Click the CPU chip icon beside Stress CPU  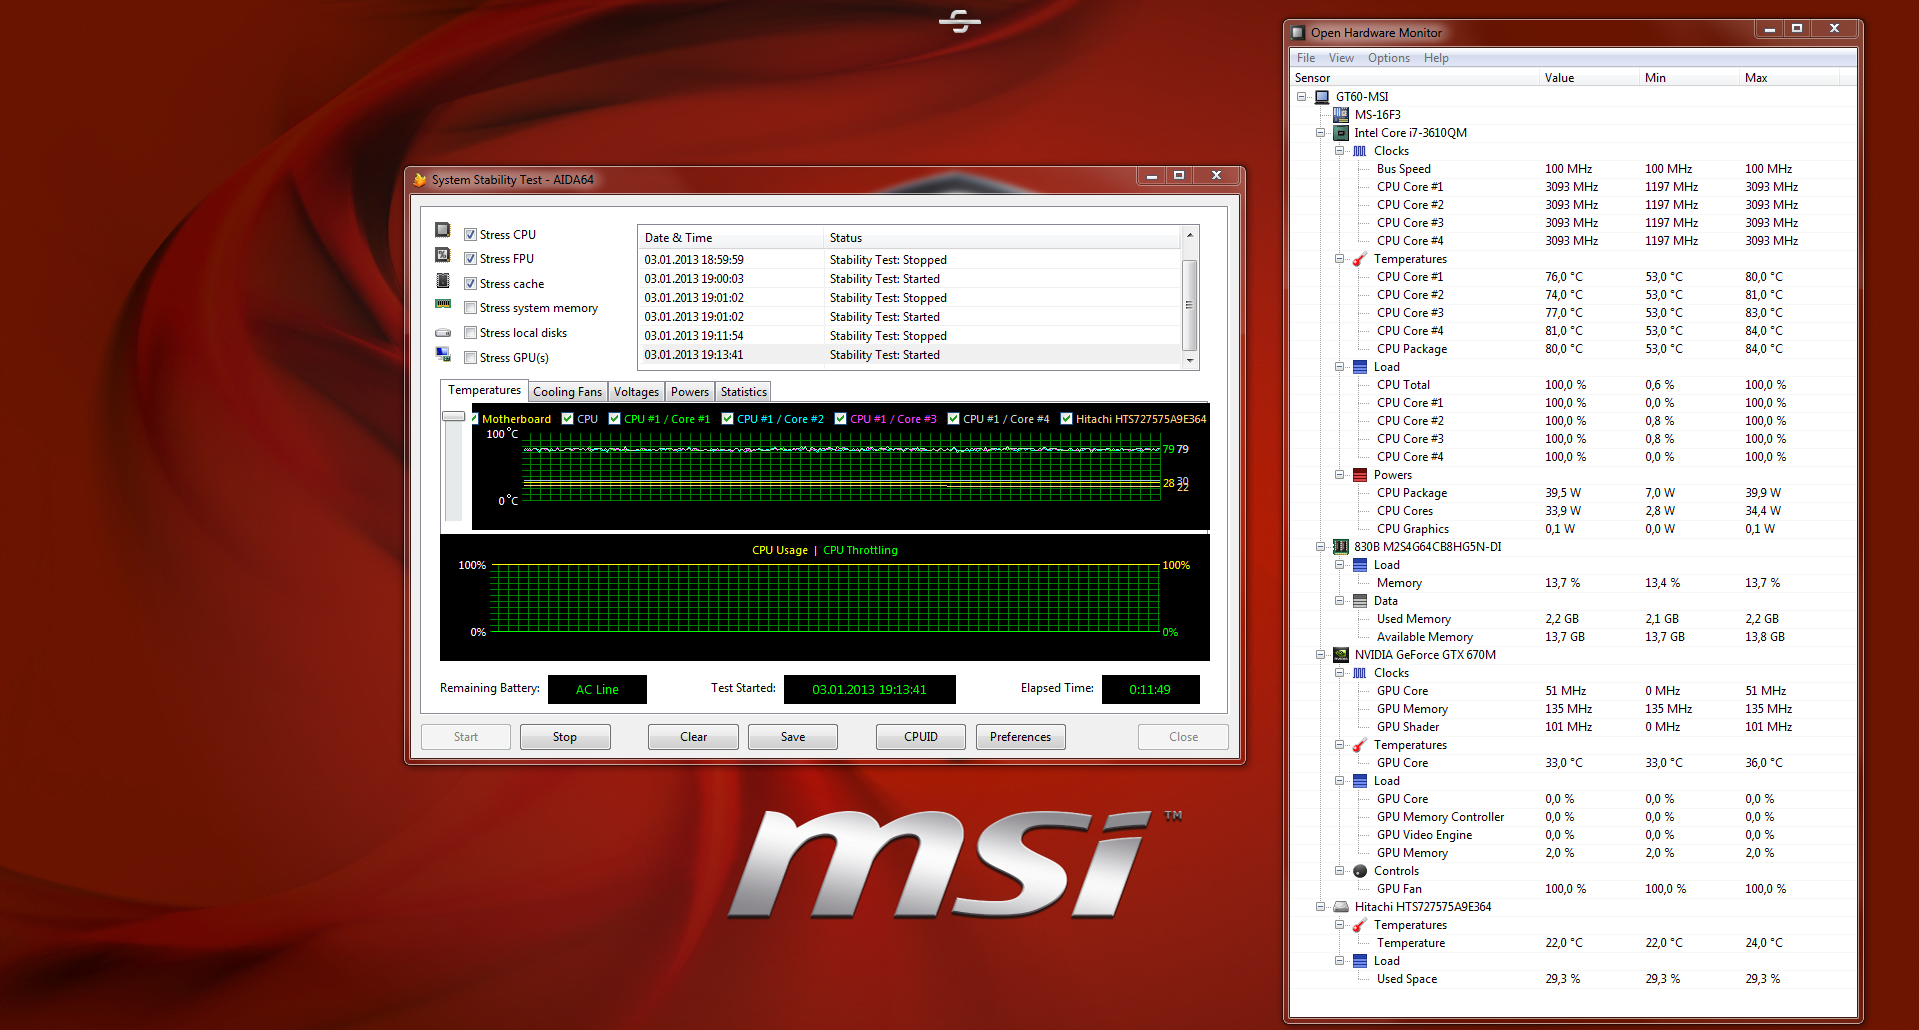(443, 230)
